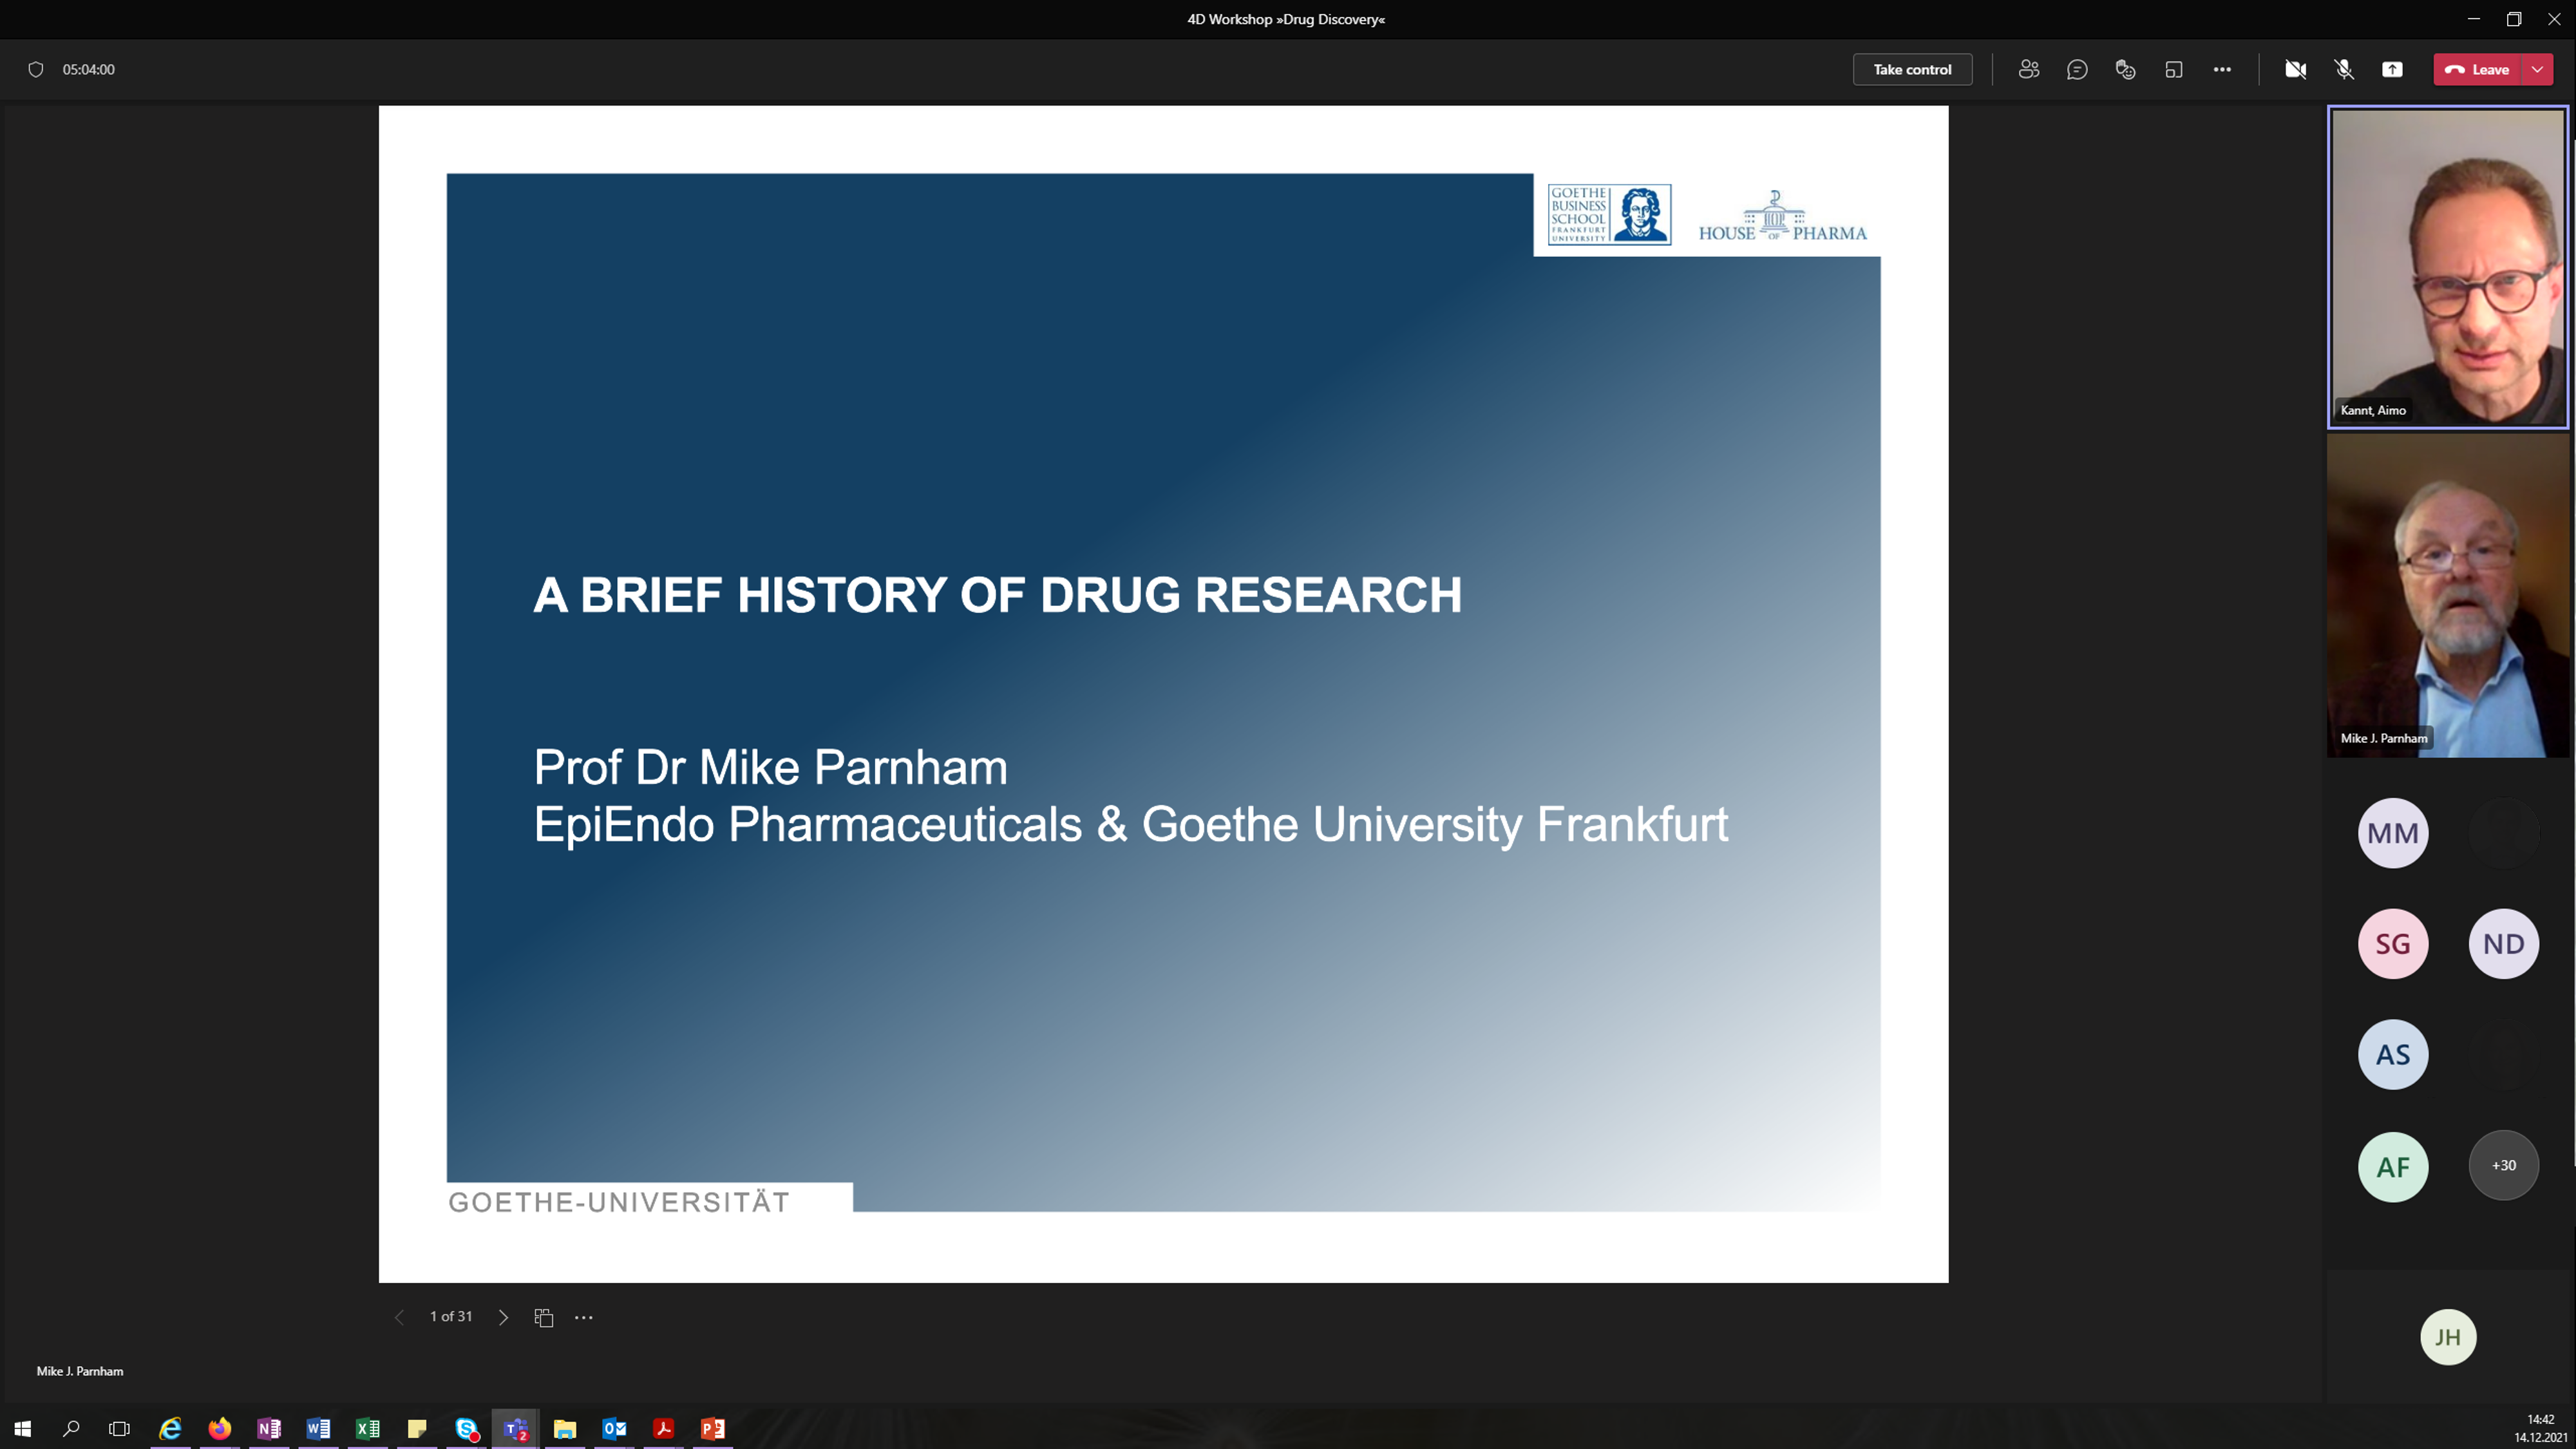Open Word from taskbar

coord(318,1428)
